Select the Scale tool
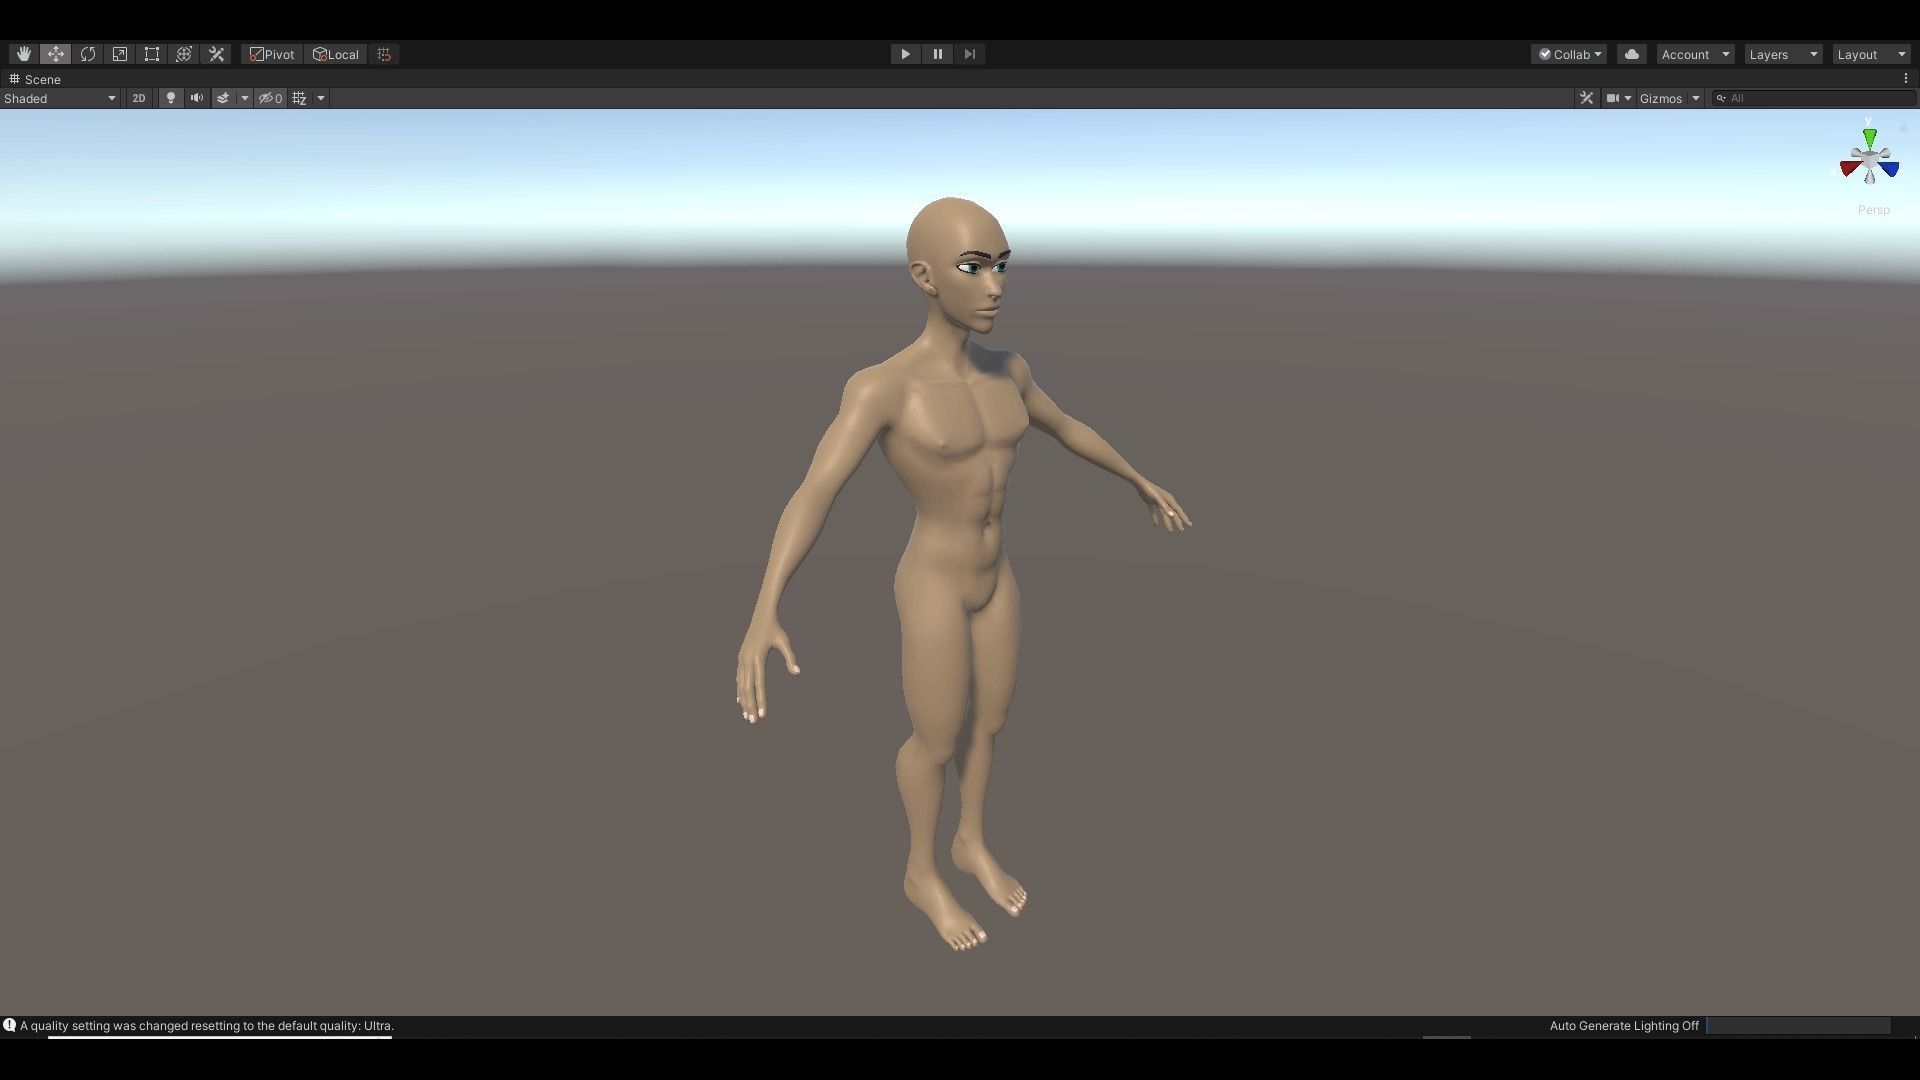 120,54
